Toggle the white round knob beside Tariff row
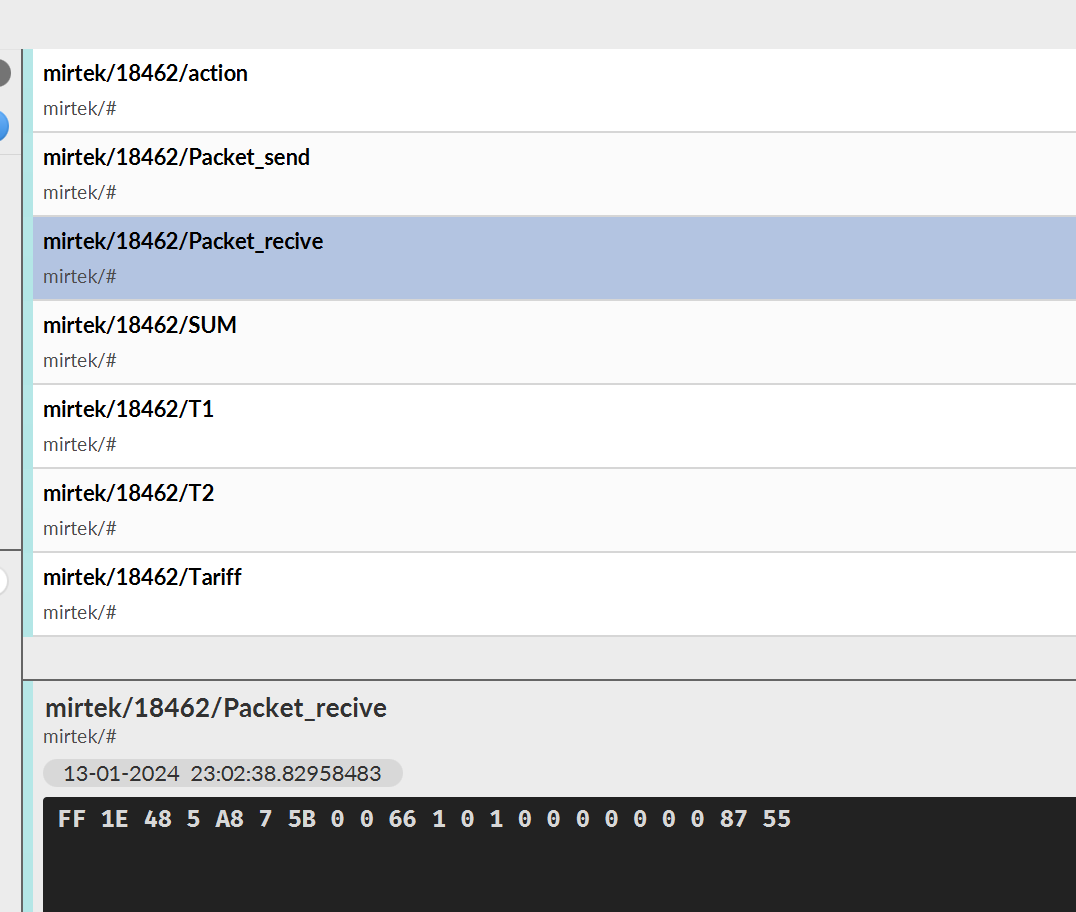 pos(3,581)
